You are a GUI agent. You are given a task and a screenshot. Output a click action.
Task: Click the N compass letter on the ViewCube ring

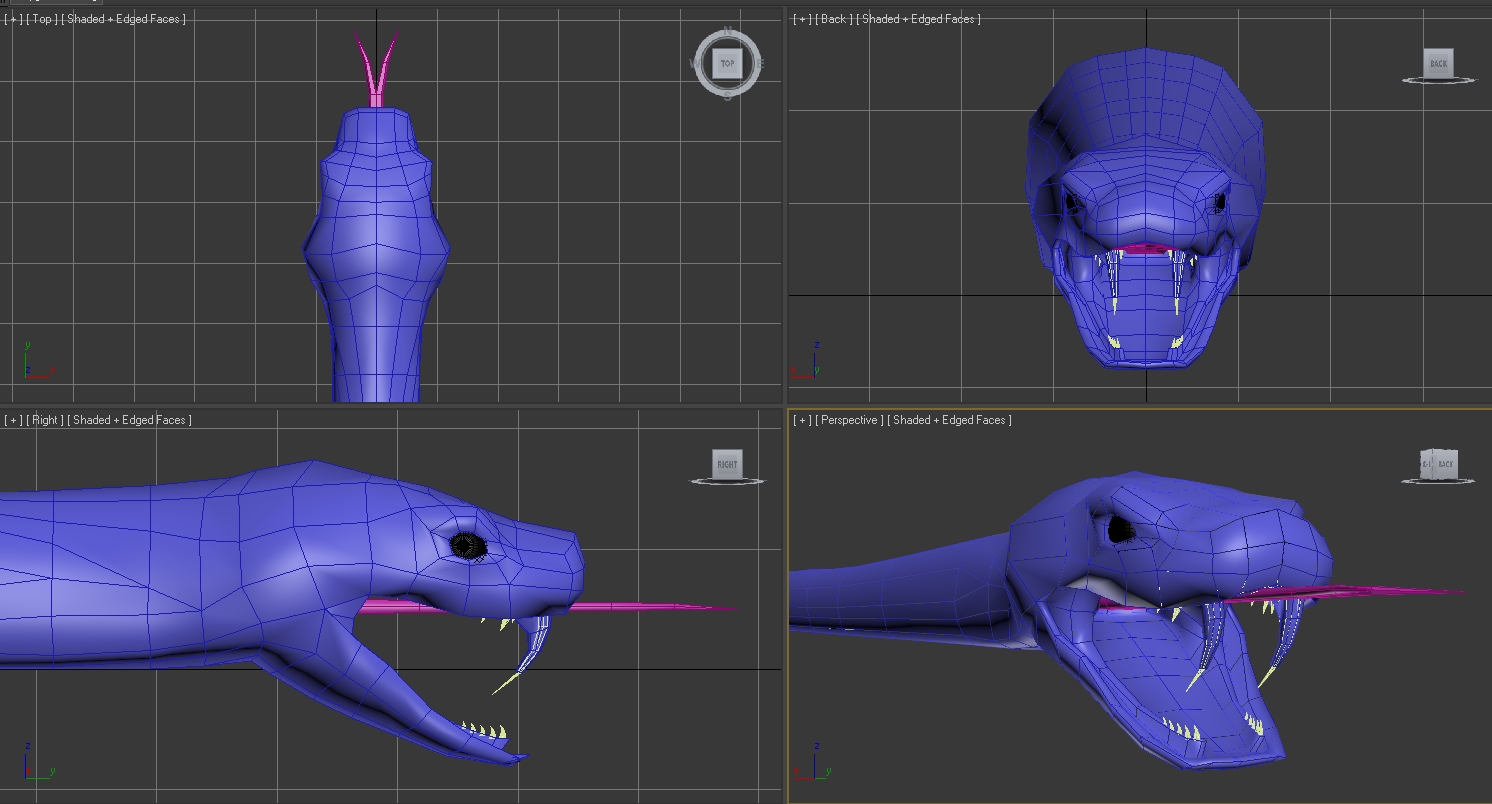[x=728, y=33]
